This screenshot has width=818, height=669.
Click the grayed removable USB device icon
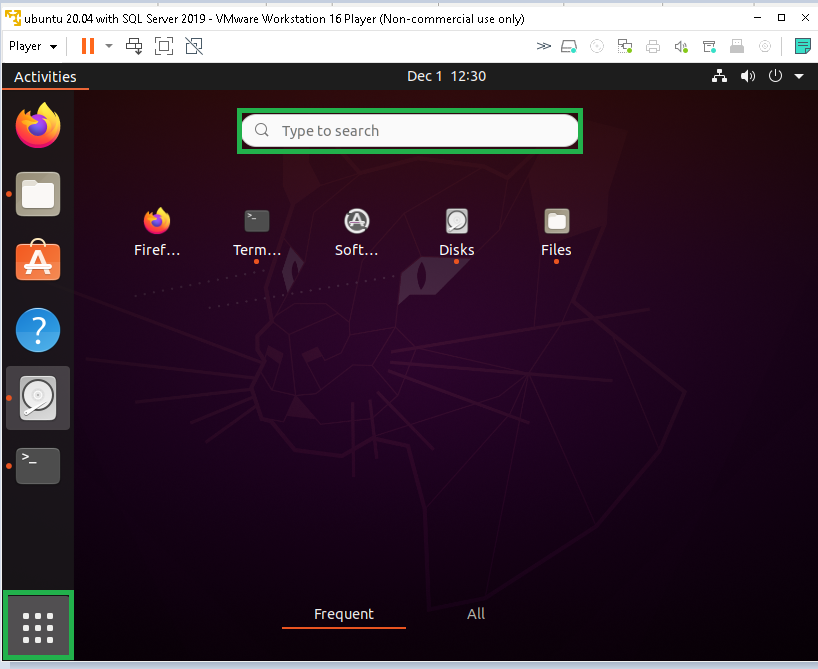point(737,46)
